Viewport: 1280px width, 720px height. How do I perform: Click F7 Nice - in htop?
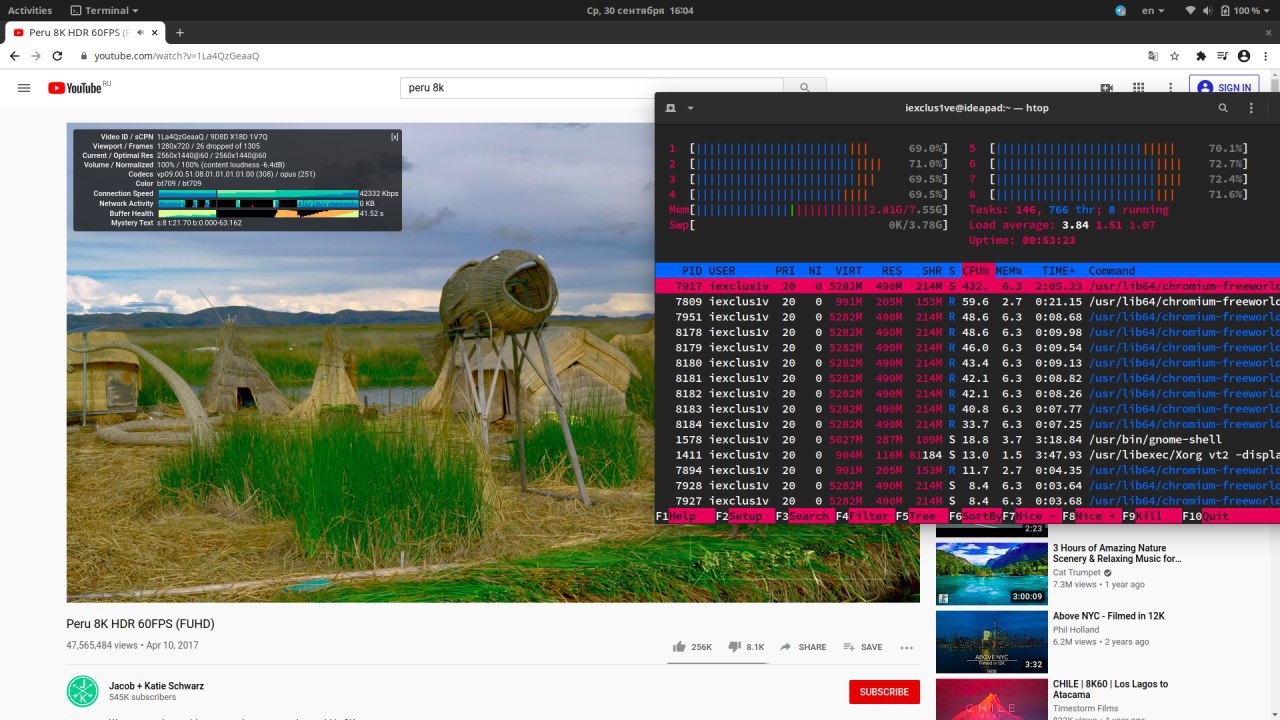1029,516
